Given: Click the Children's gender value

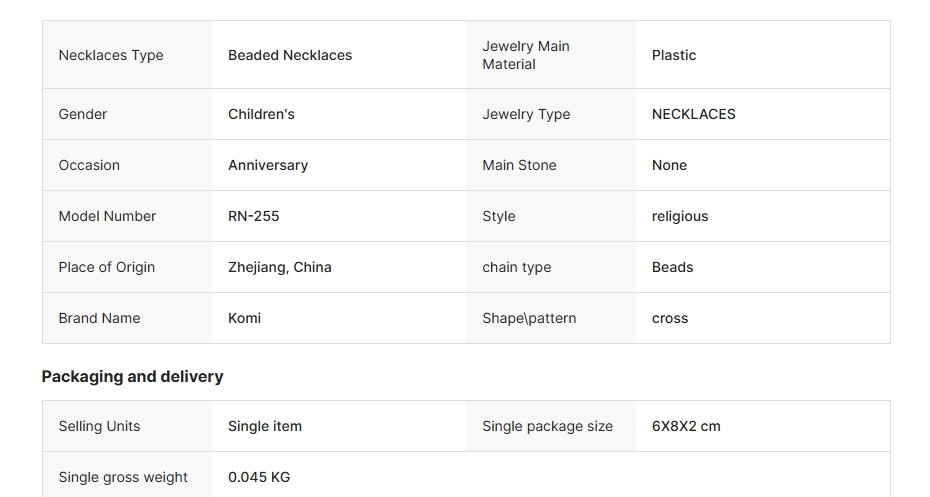Looking at the screenshot, I should tap(261, 114).
